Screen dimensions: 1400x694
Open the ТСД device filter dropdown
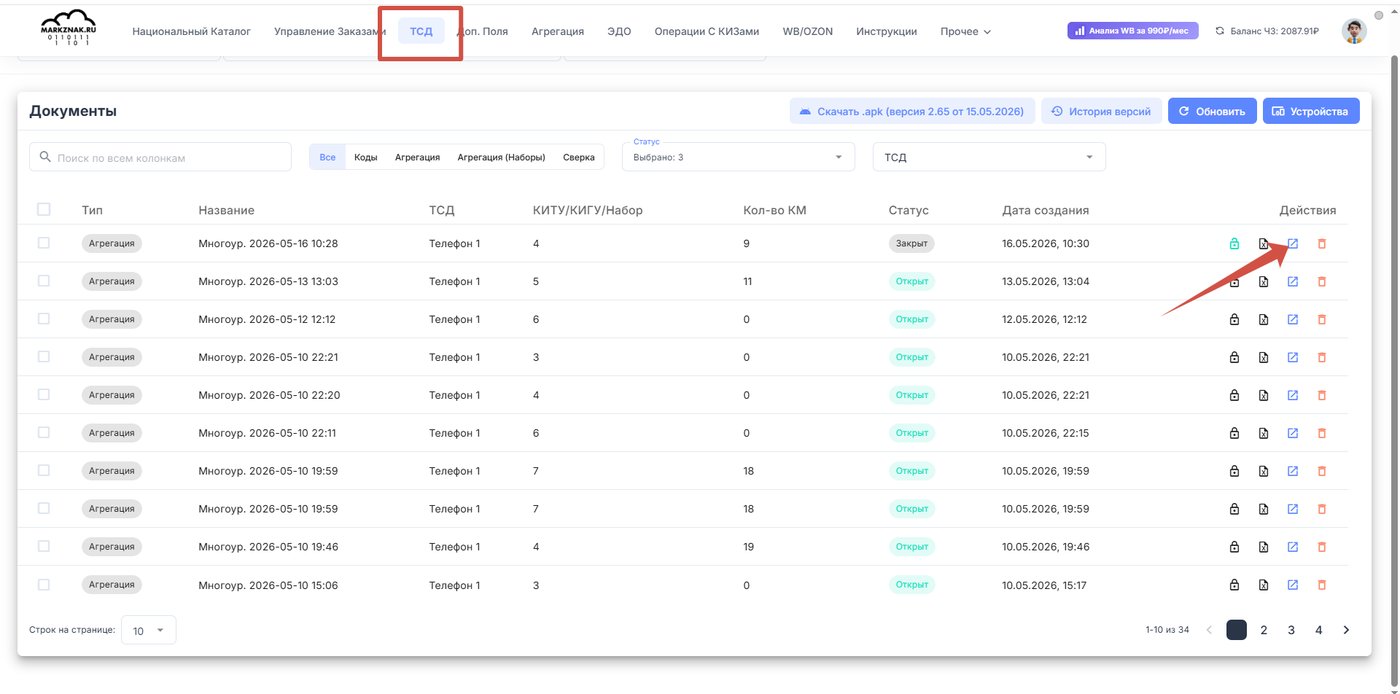989,157
